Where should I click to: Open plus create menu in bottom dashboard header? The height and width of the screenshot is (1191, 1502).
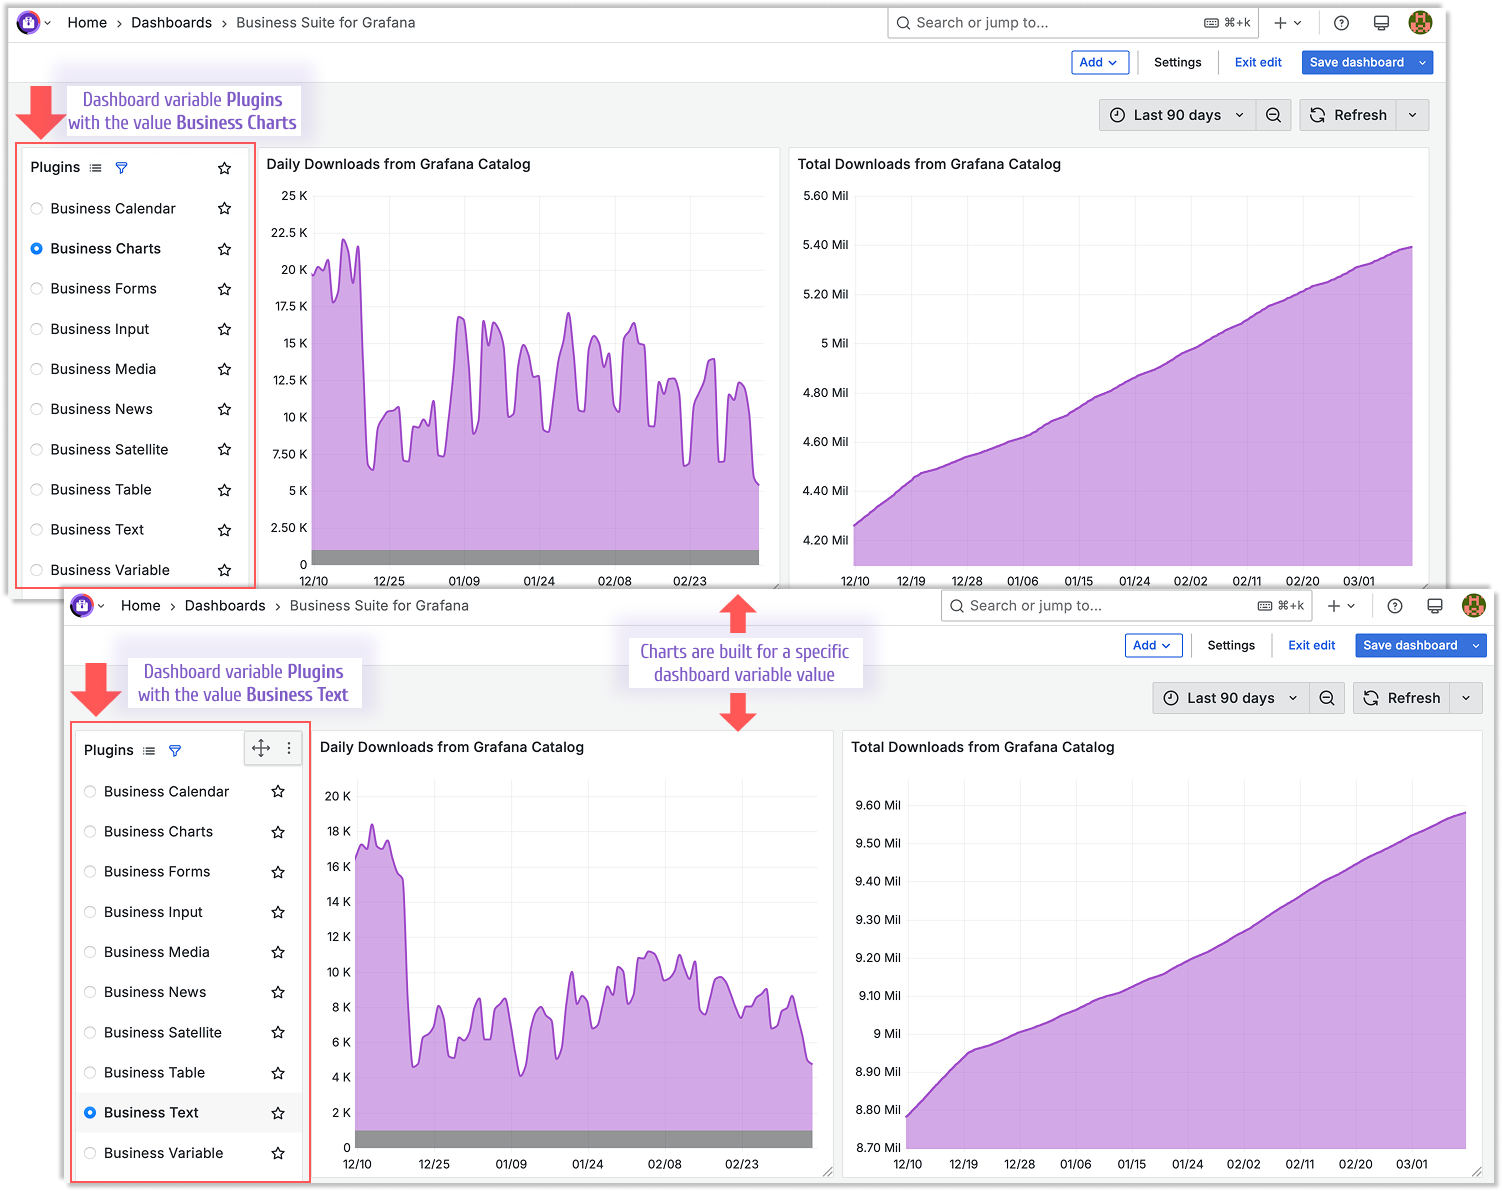pyautogui.click(x=1341, y=606)
